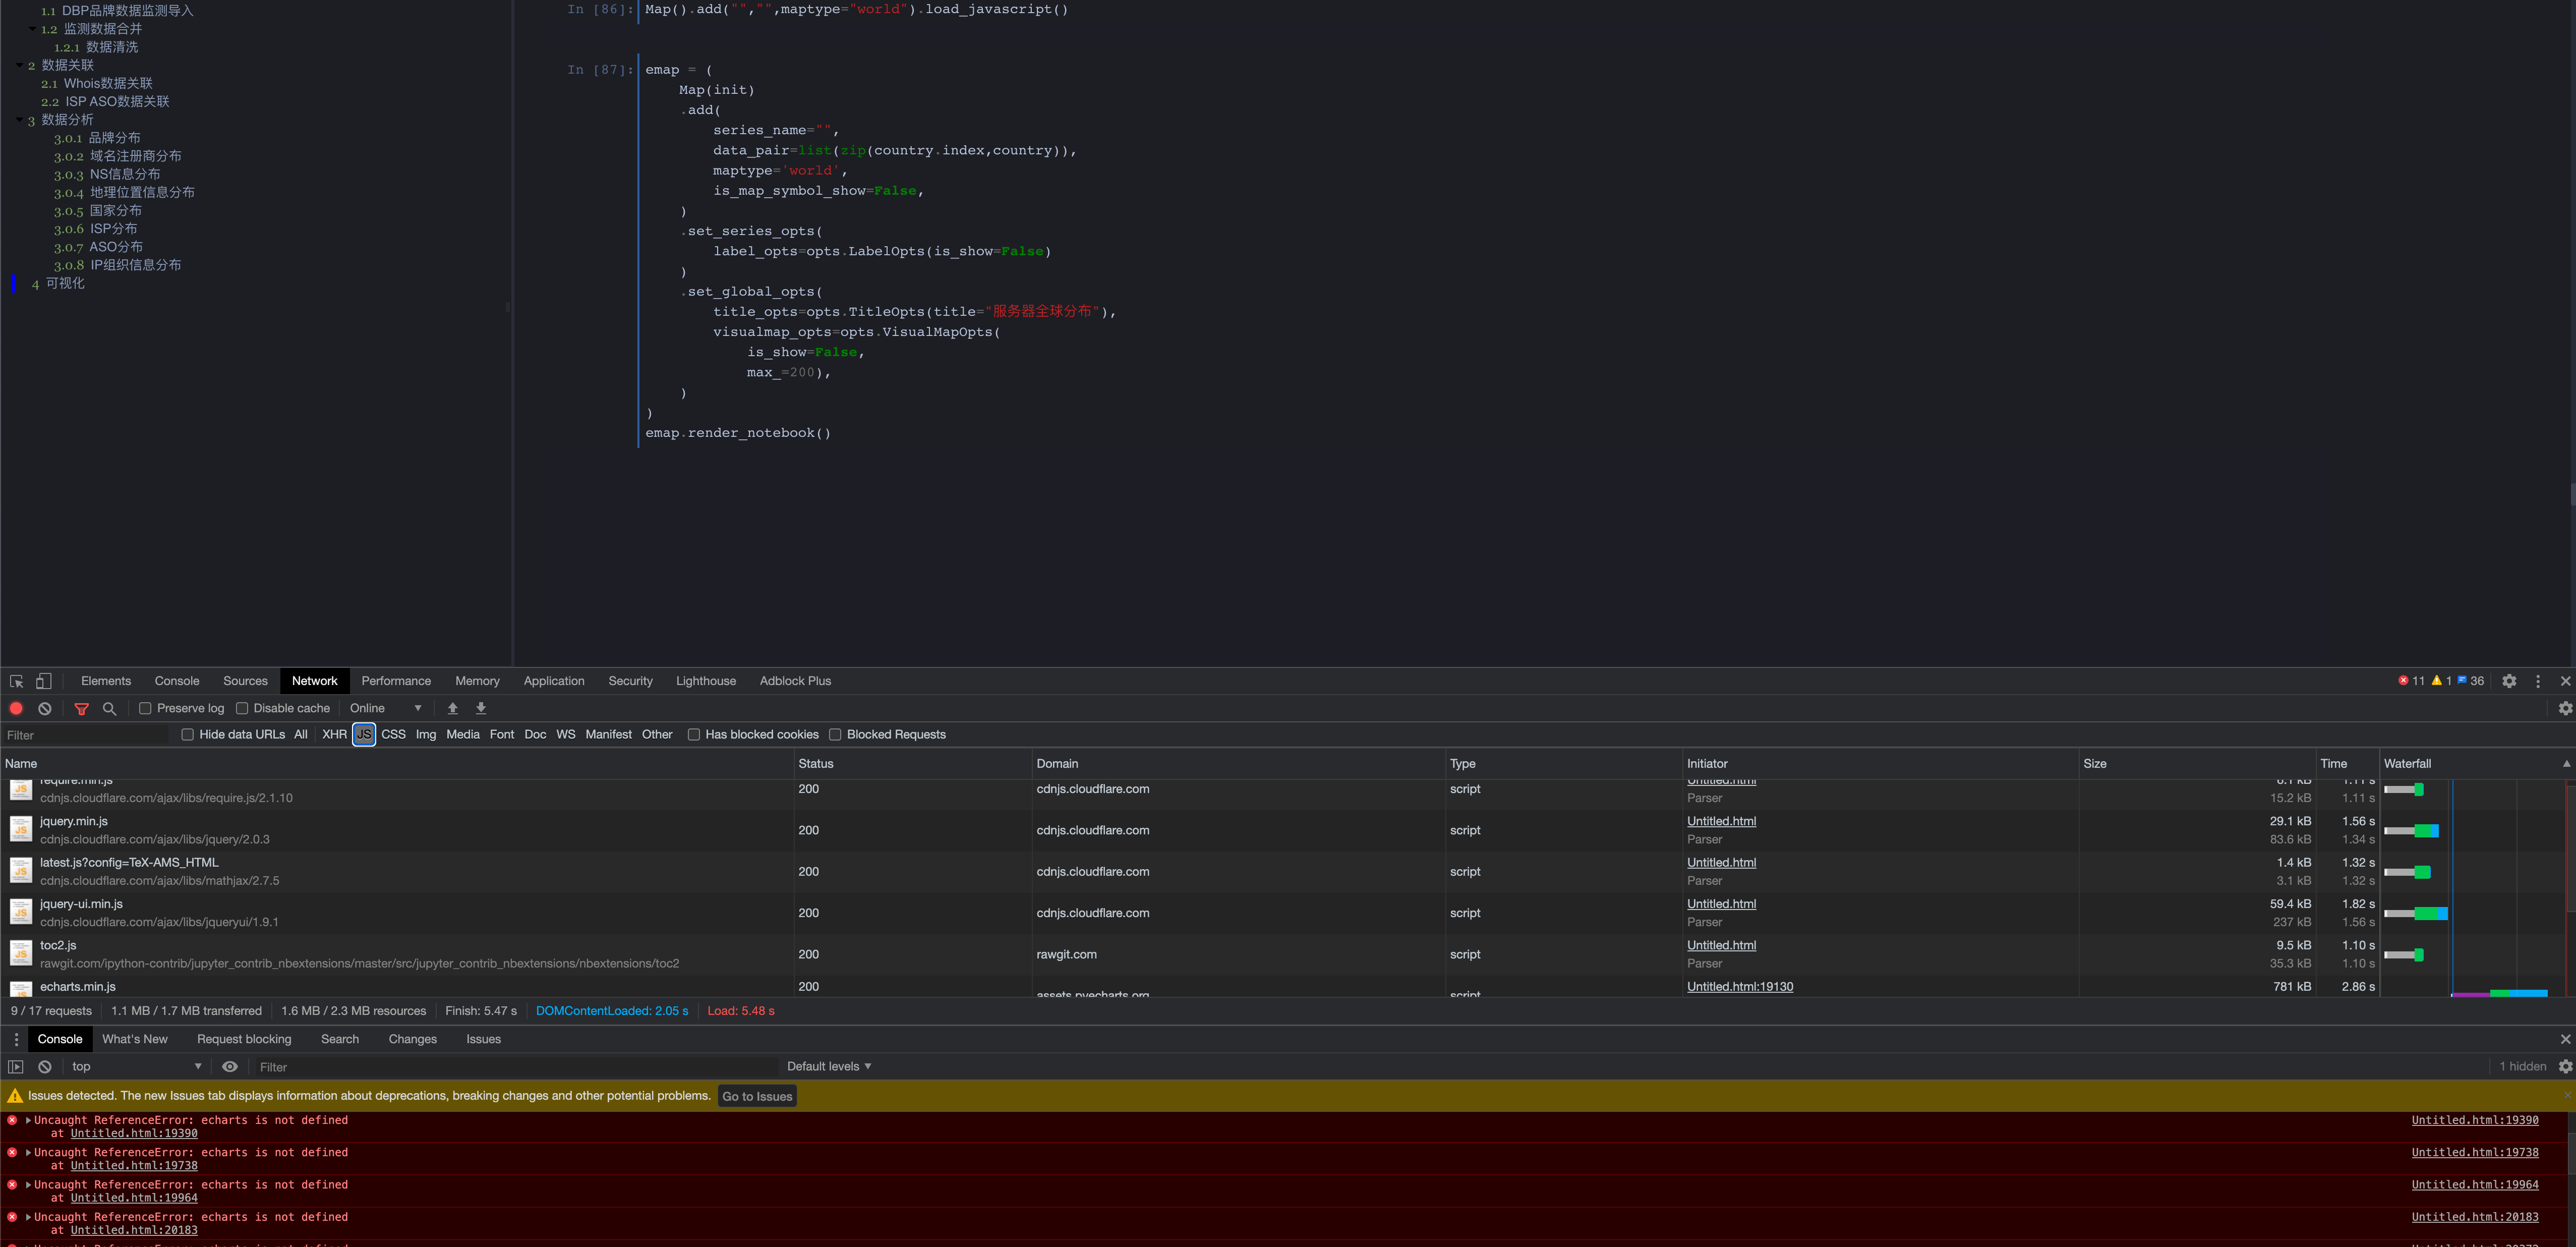
Task: Click the export HAR download icon
Action: [x=481, y=708]
